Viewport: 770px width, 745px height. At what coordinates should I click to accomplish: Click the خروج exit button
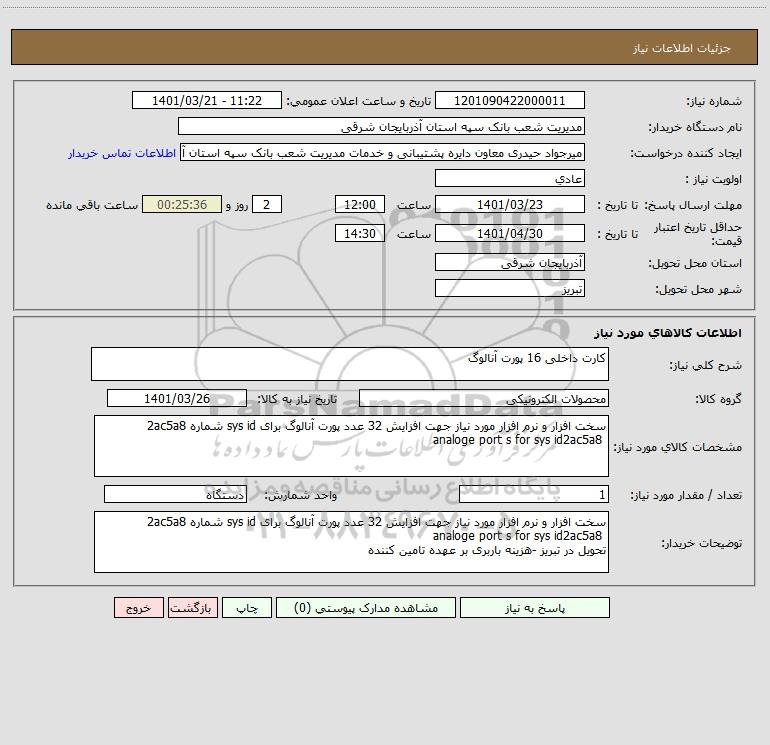coord(138,607)
